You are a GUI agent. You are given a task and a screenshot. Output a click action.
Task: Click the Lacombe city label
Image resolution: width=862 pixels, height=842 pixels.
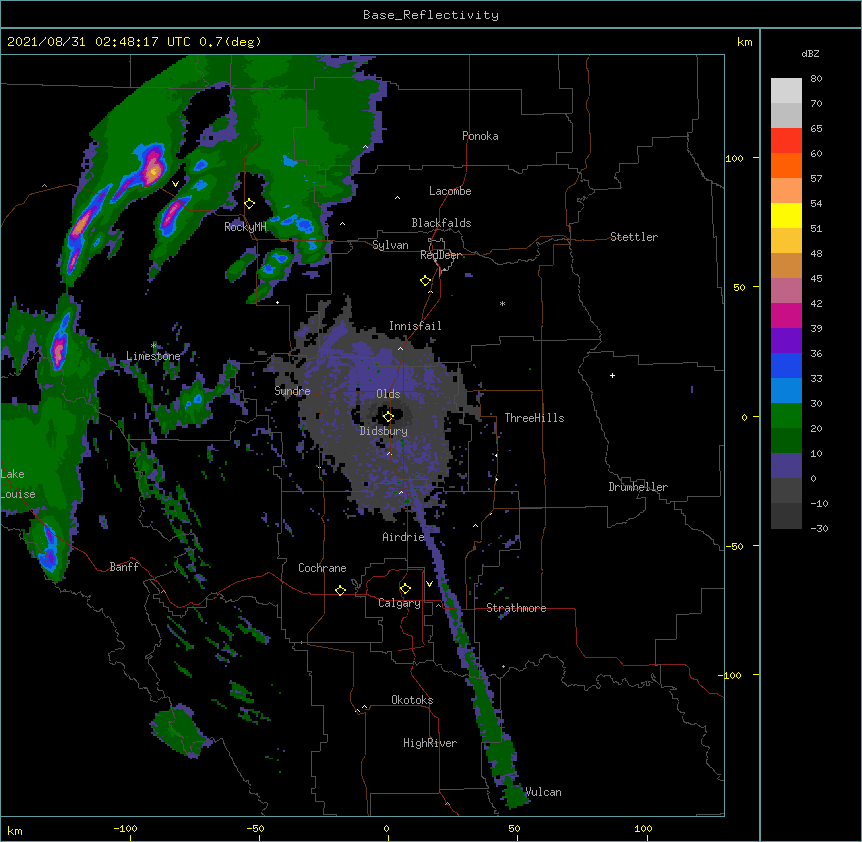(x=450, y=191)
